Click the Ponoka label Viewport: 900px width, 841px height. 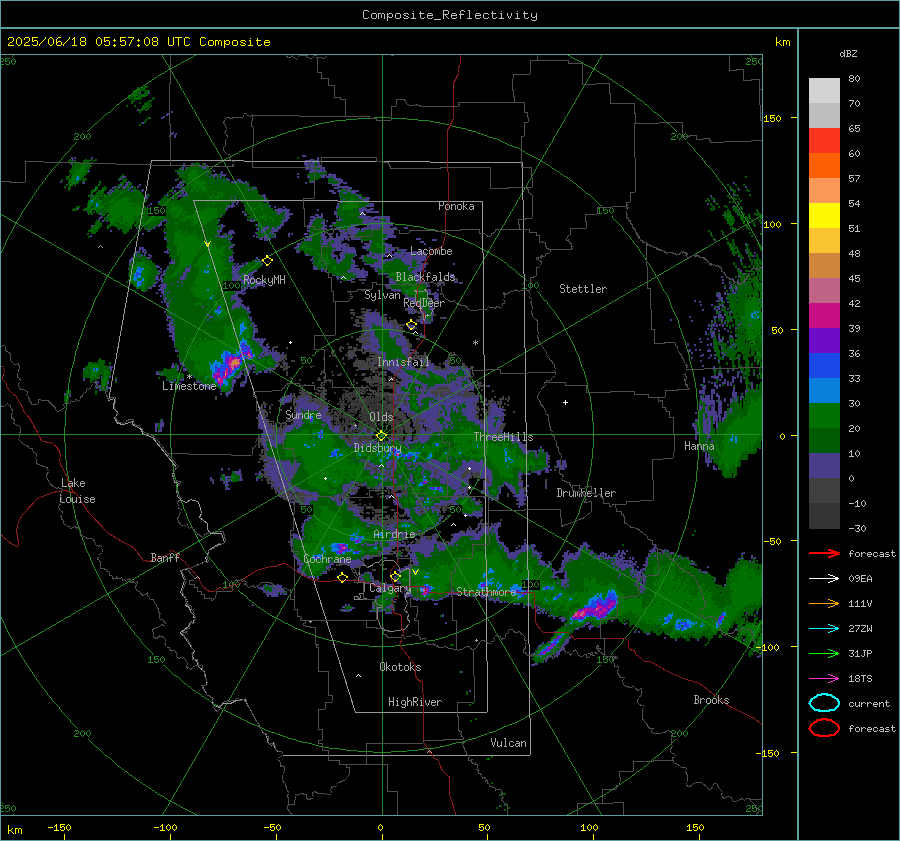(x=456, y=206)
